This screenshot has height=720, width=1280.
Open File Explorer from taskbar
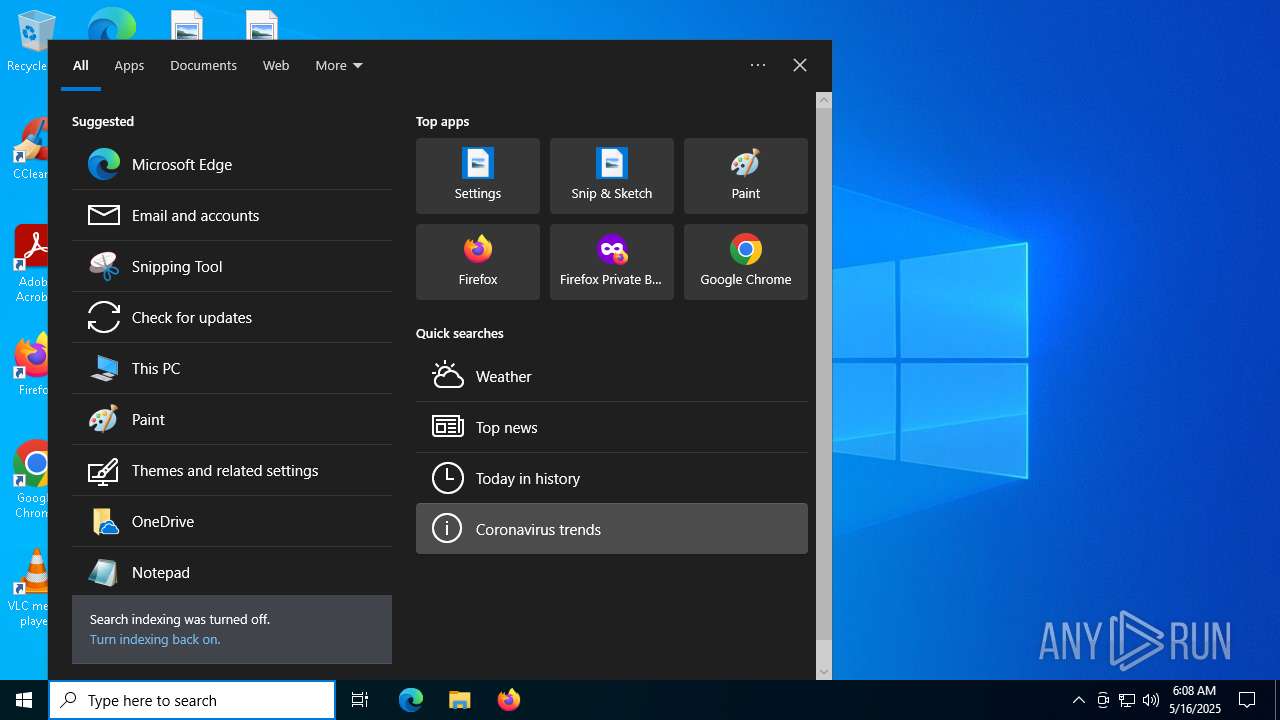click(459, 700)
